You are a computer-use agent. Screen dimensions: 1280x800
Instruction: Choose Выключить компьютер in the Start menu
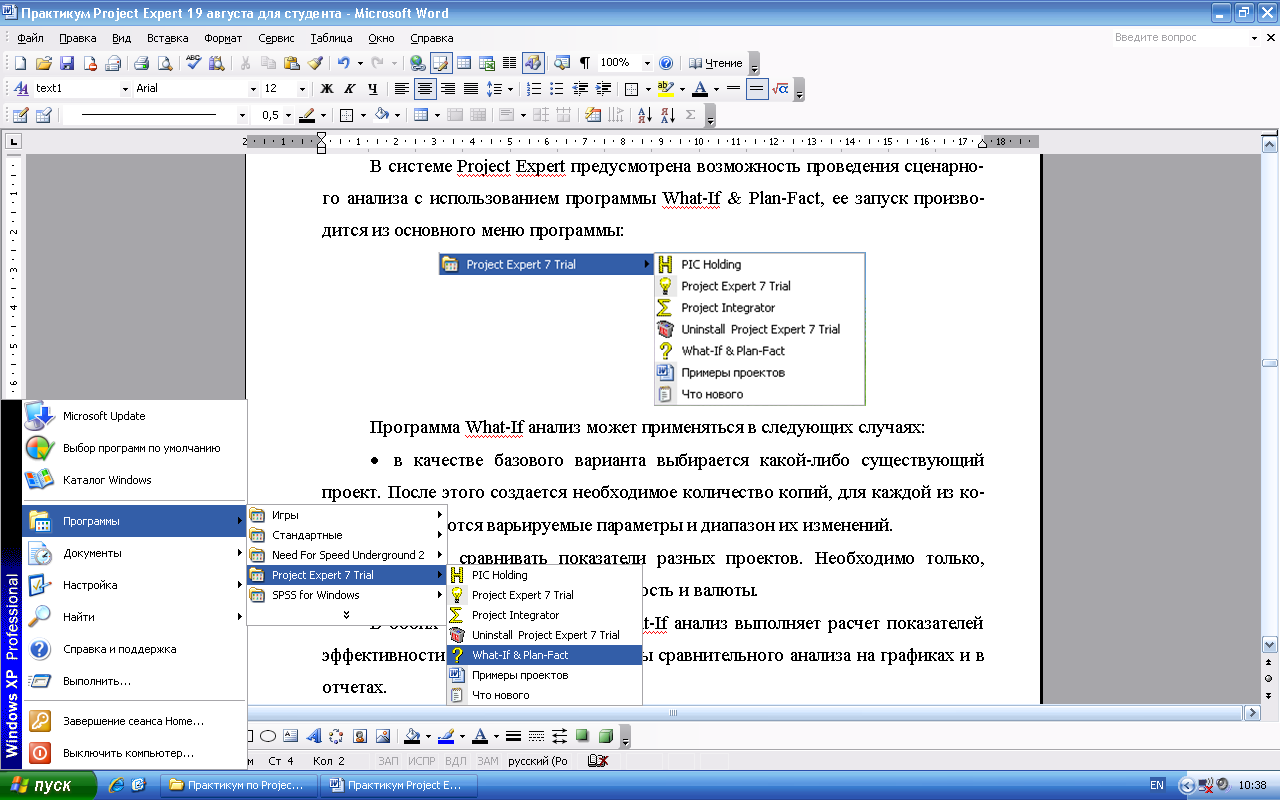point(133,753)
